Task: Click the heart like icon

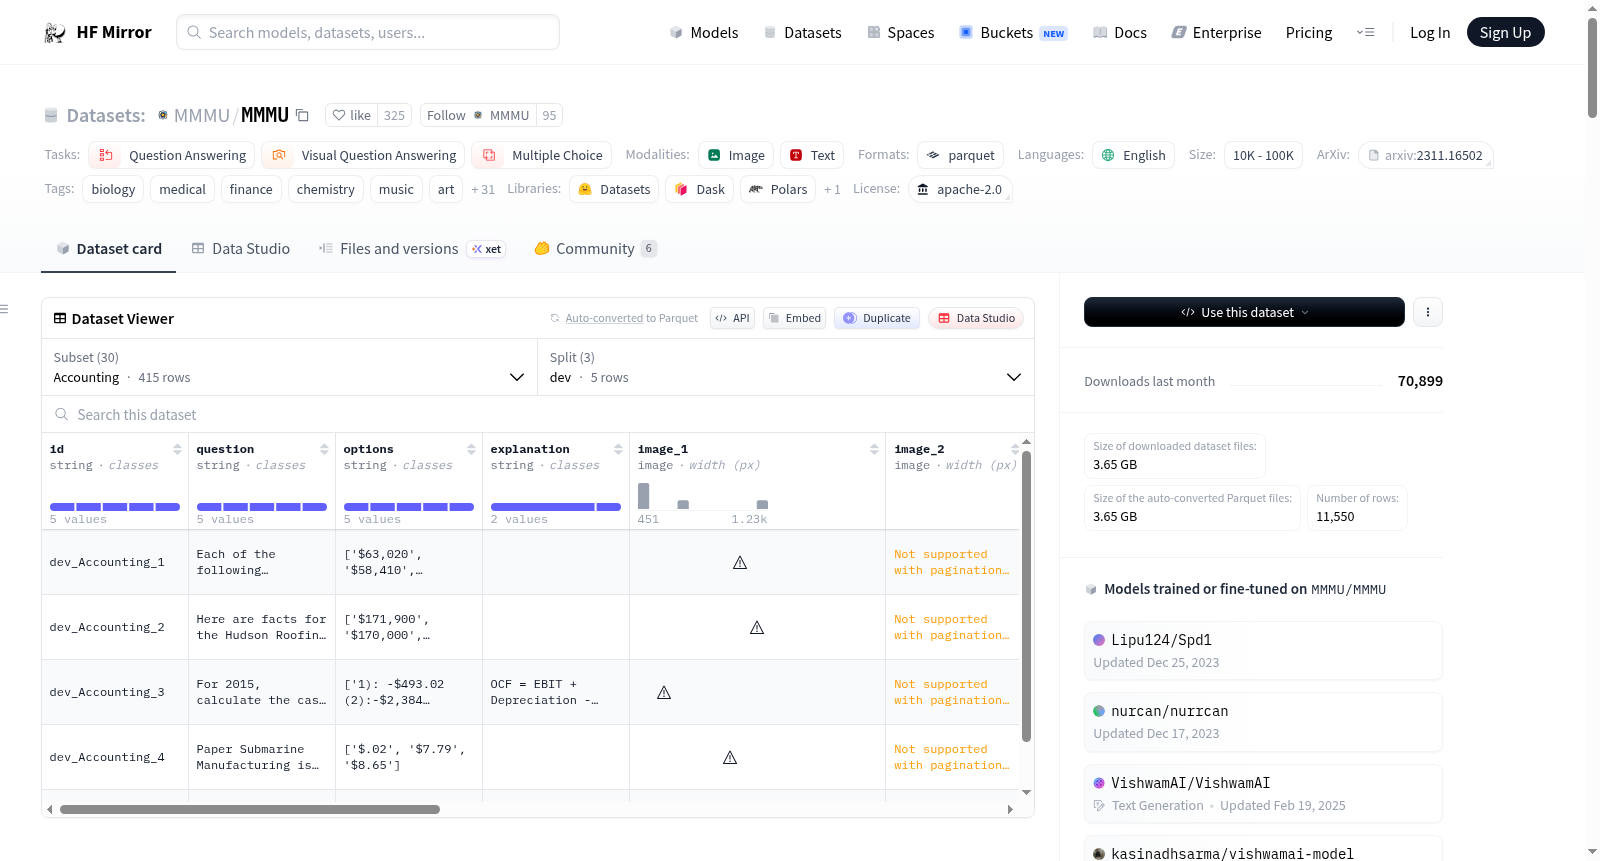Action: point(339,115)
